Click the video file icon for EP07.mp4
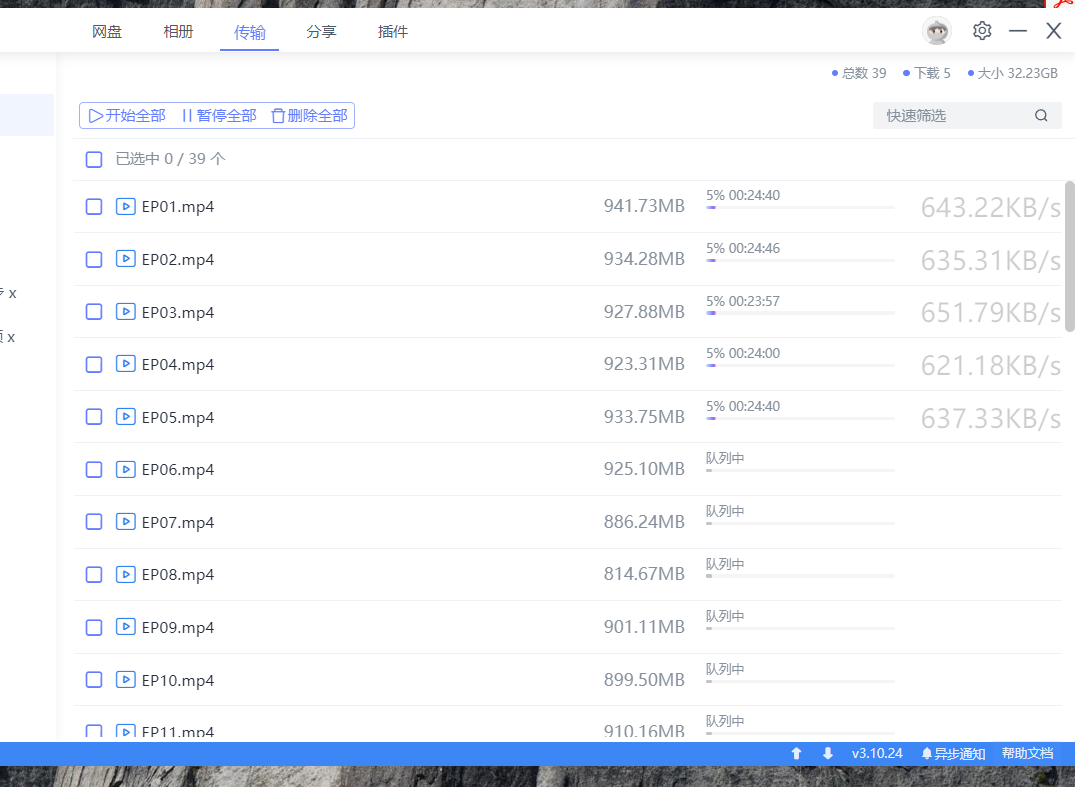The width and height of the screenshot is (1075, 787). 125,522
